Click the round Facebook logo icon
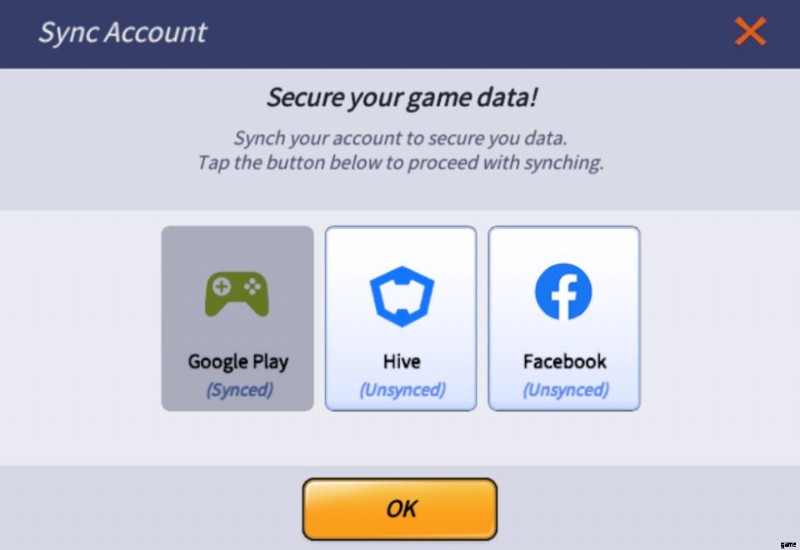 click(564, 292)
